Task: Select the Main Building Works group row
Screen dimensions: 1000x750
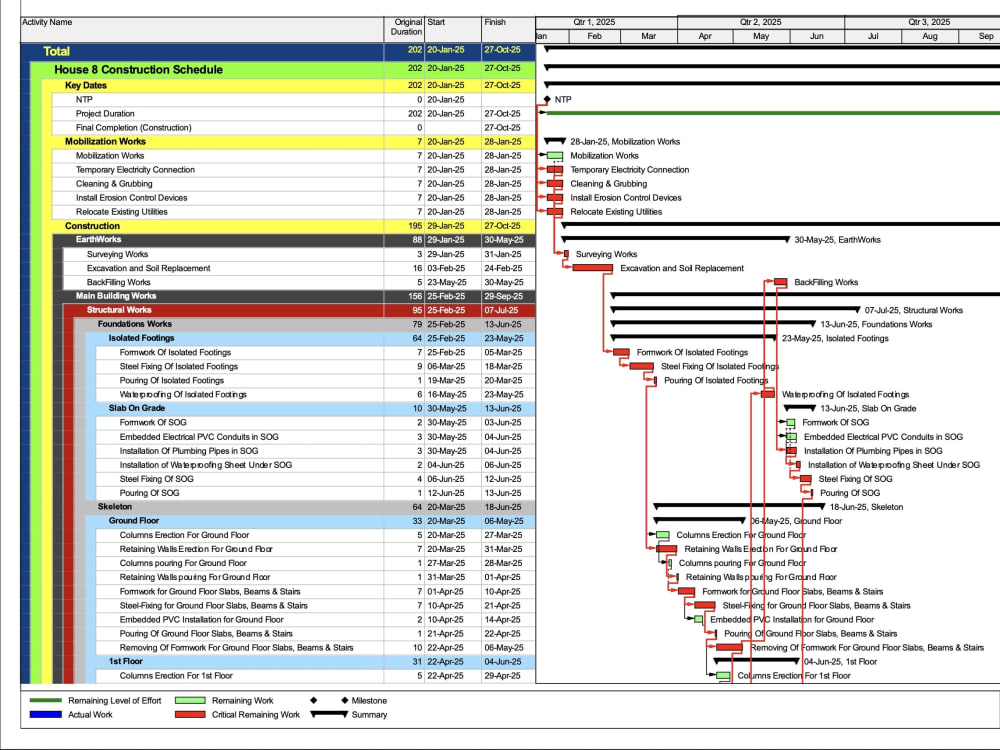Action: click(x=293, y=296)
